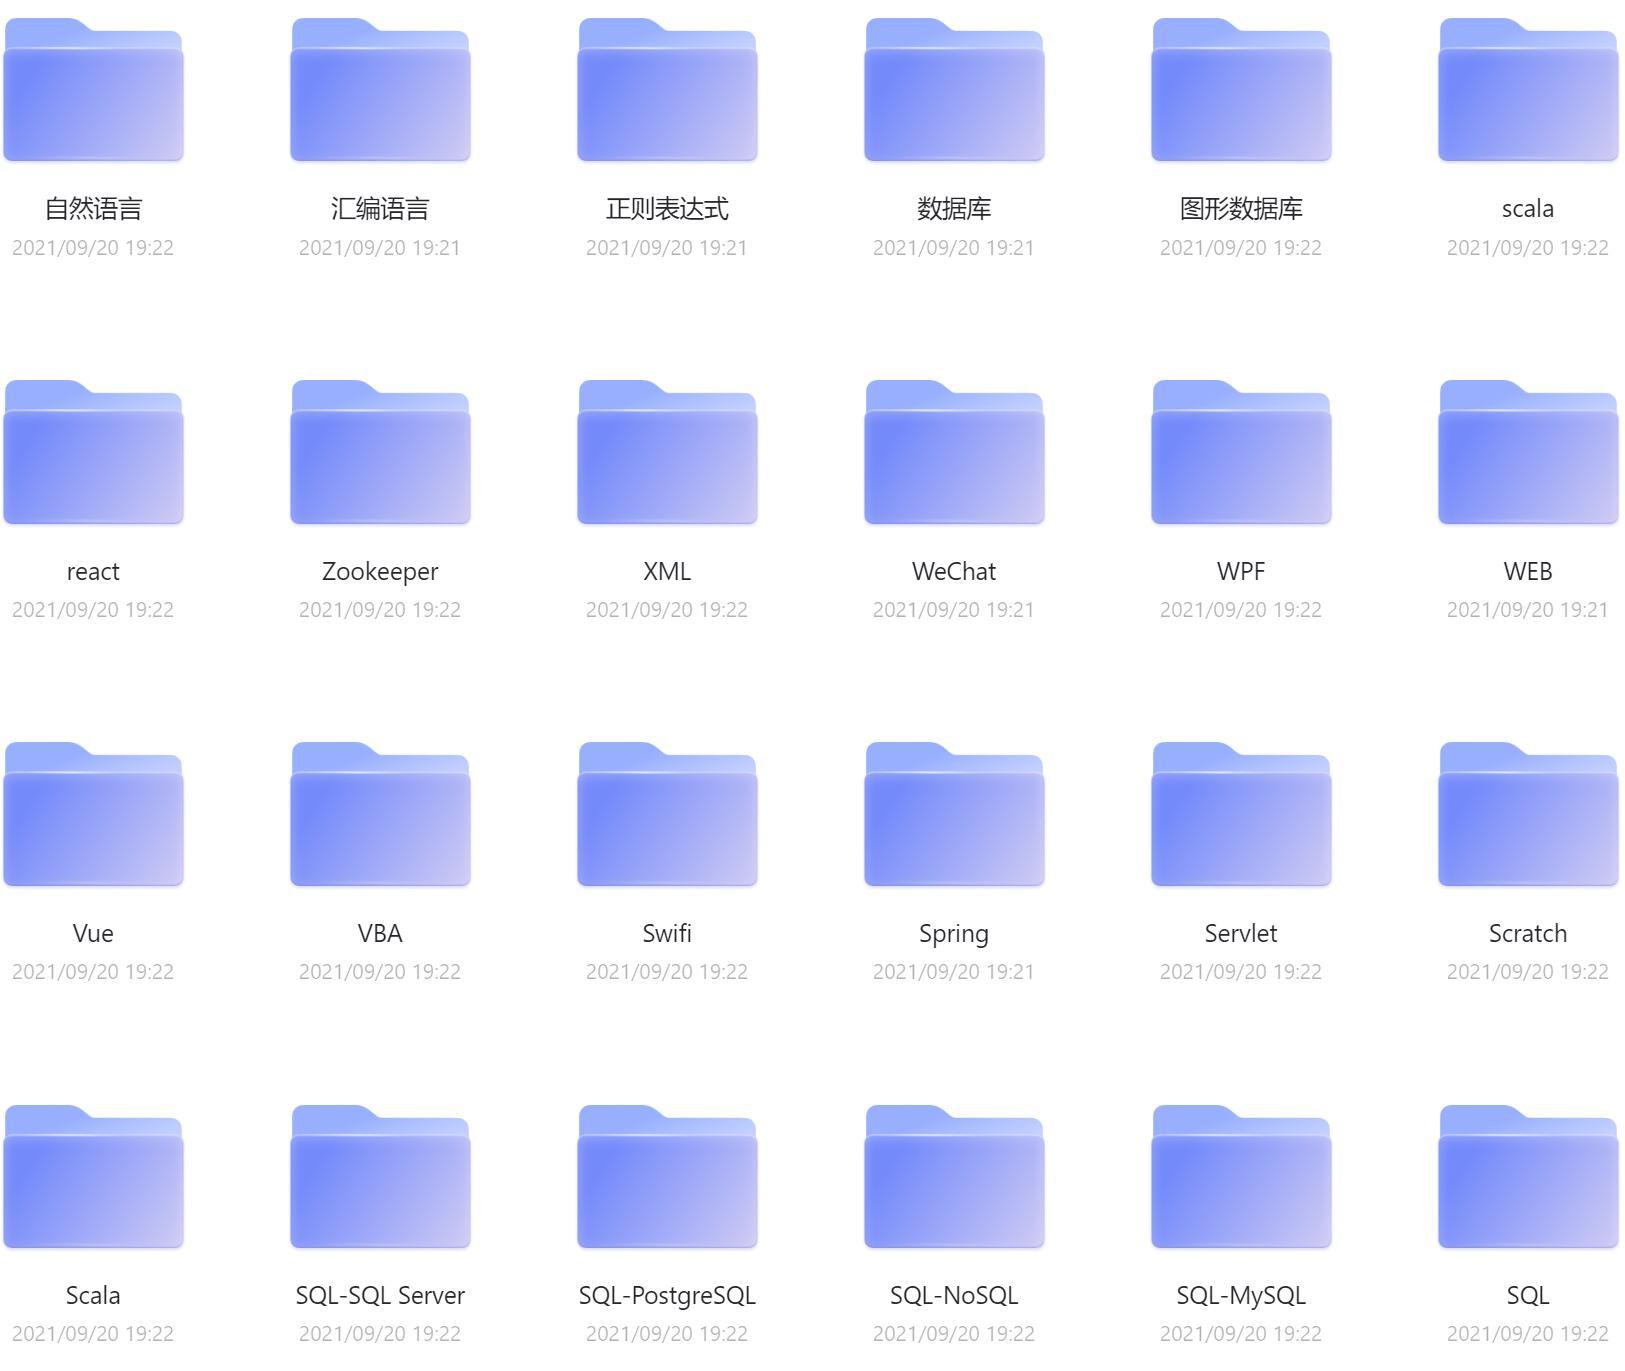
Task: Click the name label 'SQL-NoSQL'
Action: pos(954,1296)
